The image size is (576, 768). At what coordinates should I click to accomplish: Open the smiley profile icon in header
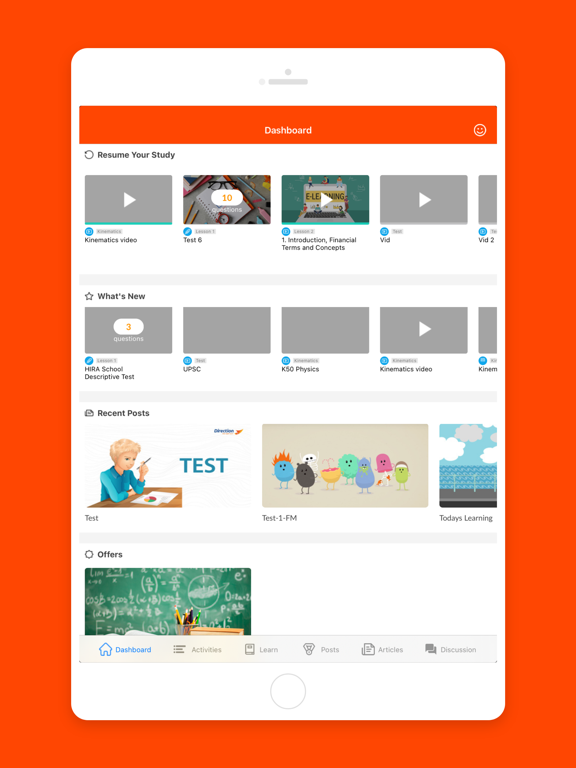coord(480,130)
